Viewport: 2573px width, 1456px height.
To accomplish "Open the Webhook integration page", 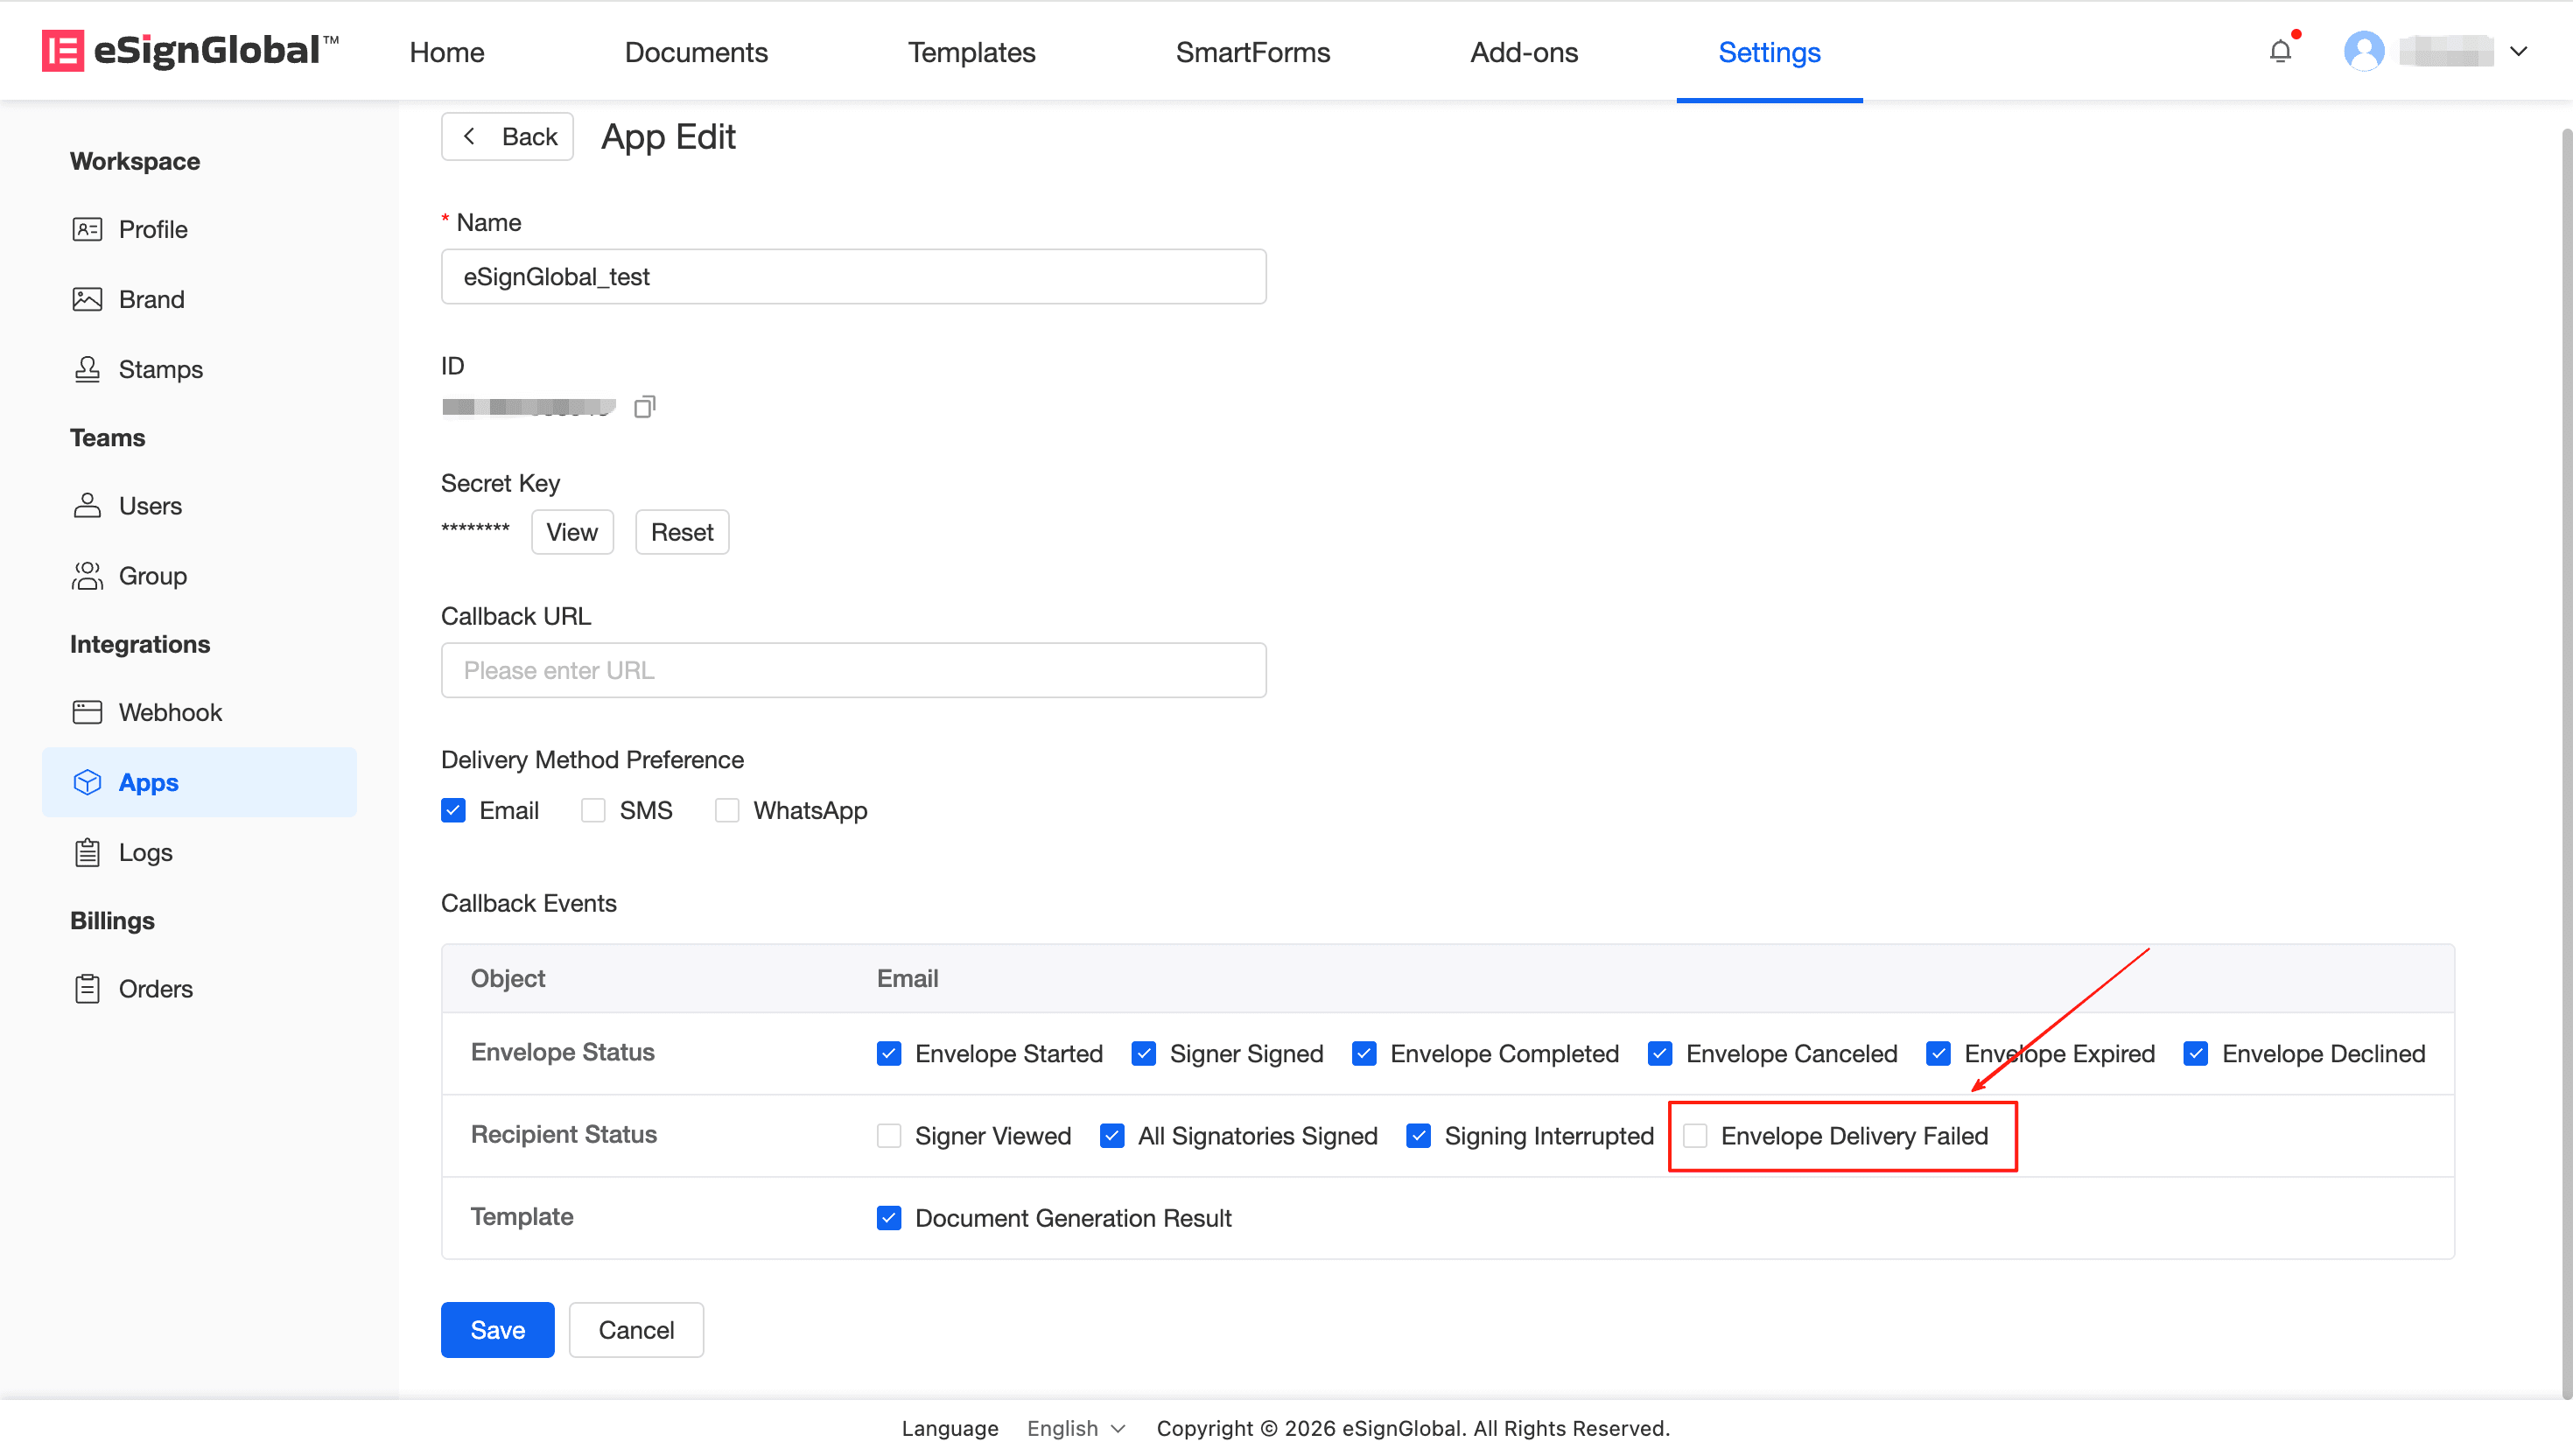I will pos(170,712).
